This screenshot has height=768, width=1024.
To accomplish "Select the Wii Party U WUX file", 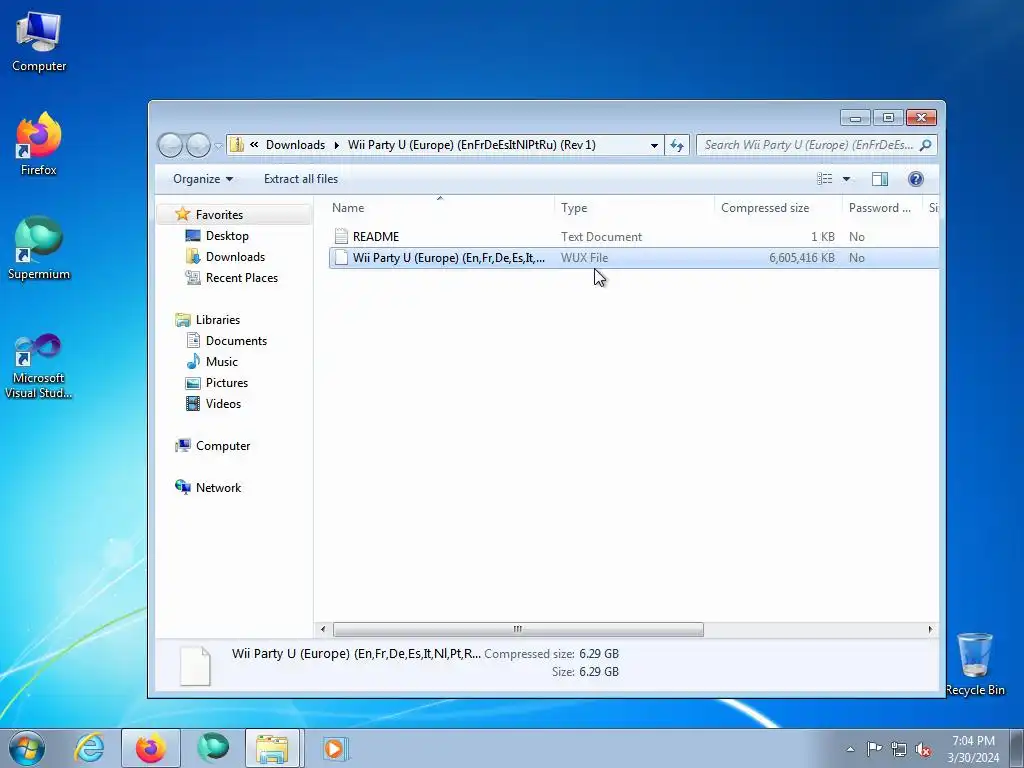I will pyautogui.click(x=633, y=258).
